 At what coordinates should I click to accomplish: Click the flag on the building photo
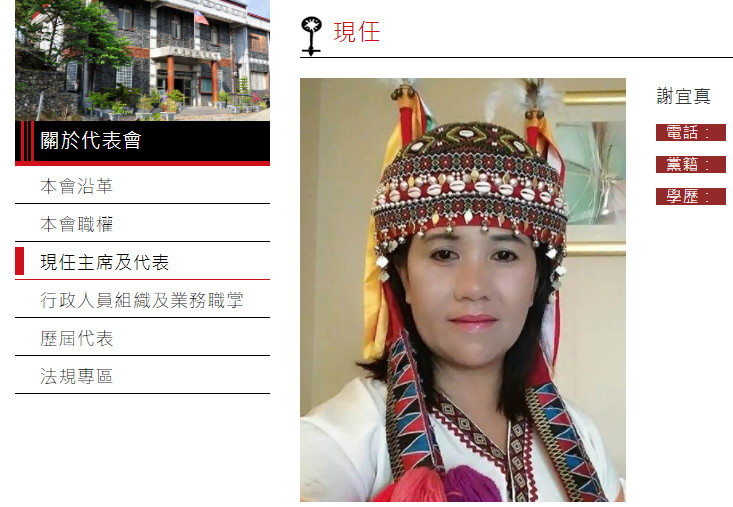pyautogui.click(x=201, y=17)
